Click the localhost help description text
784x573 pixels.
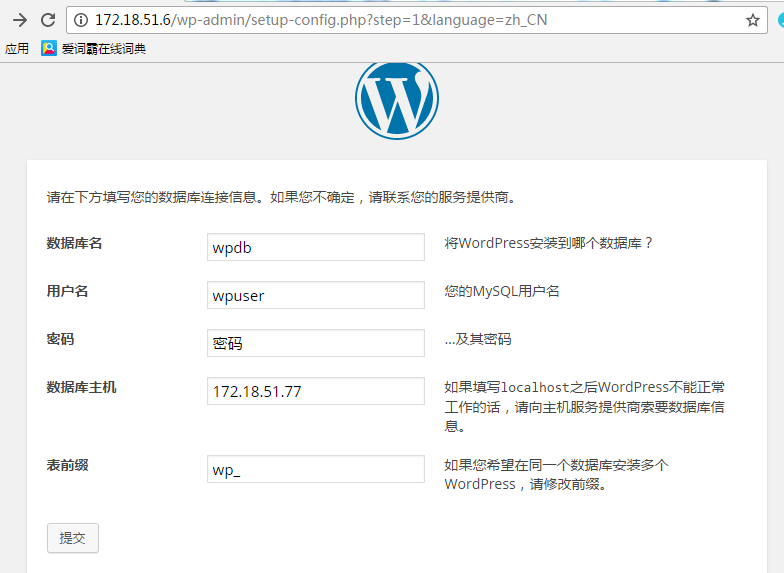pyautogui.click(x=584, y=406)
